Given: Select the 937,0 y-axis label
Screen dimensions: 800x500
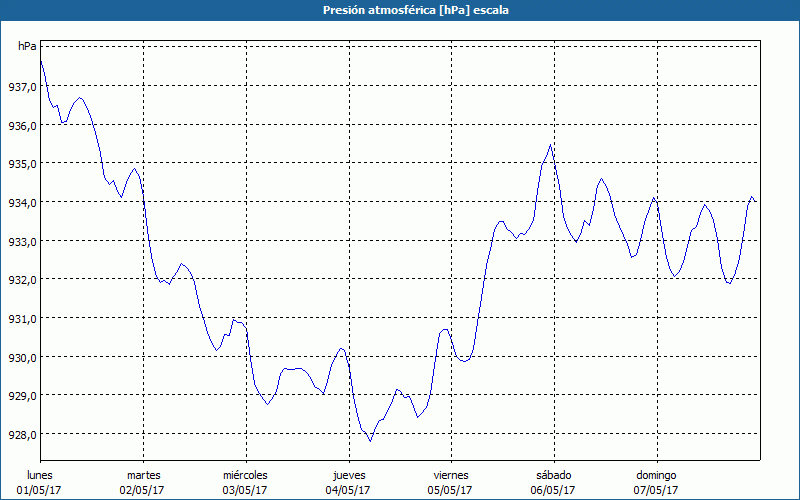Looking at the screenshot, I should point(21,87).
